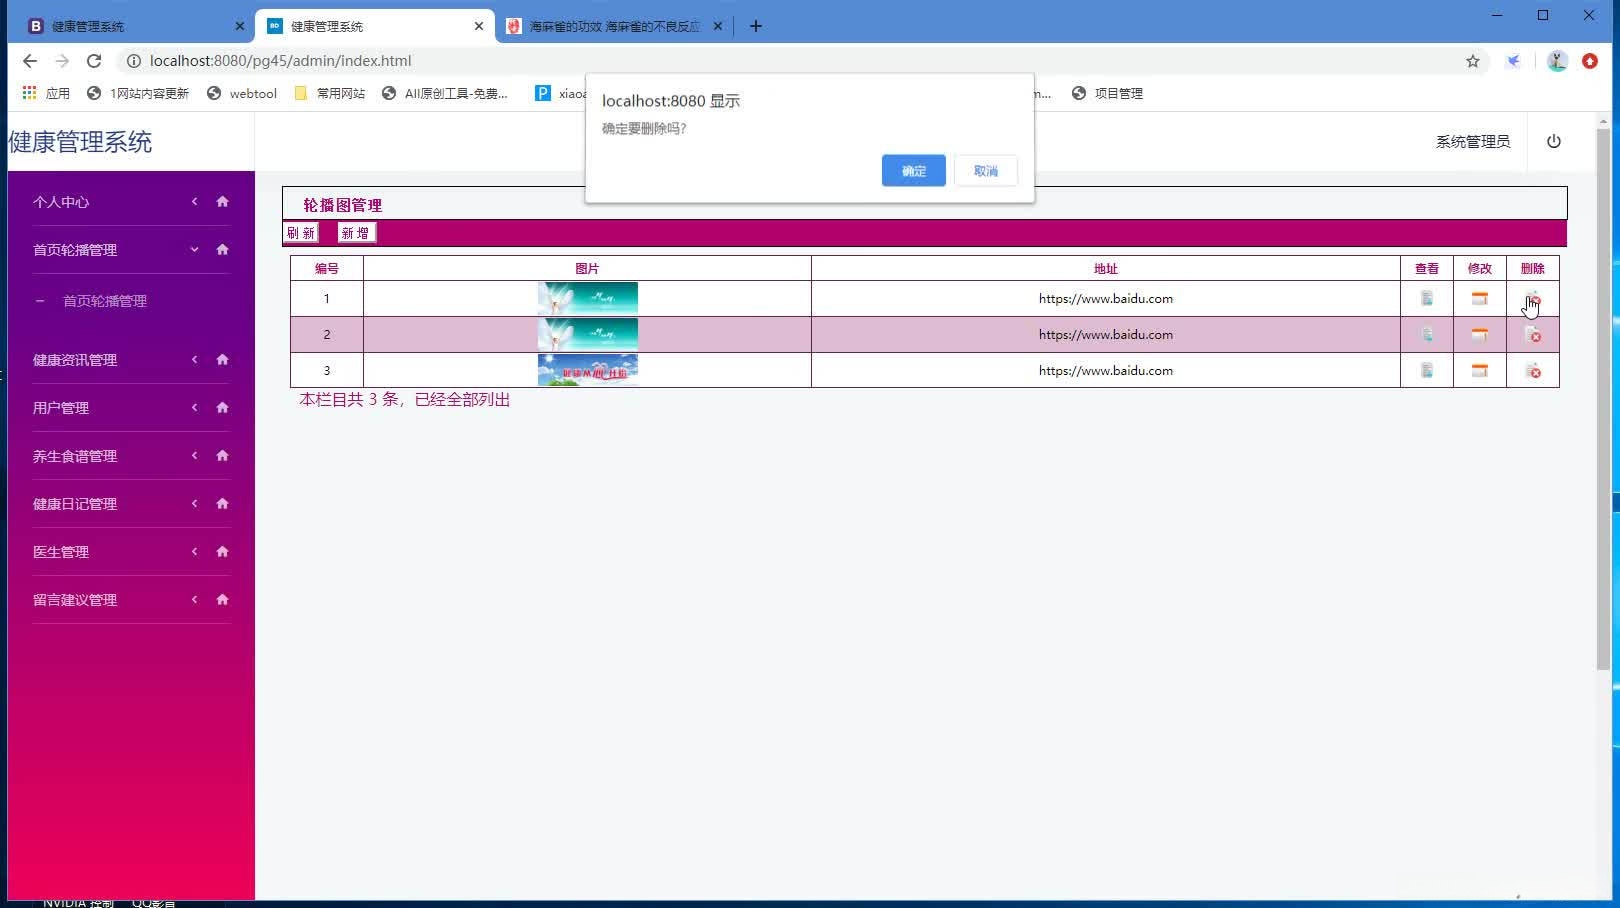
Task: Click the delete icon for row 3
Action: click(x=1533, y=371)
